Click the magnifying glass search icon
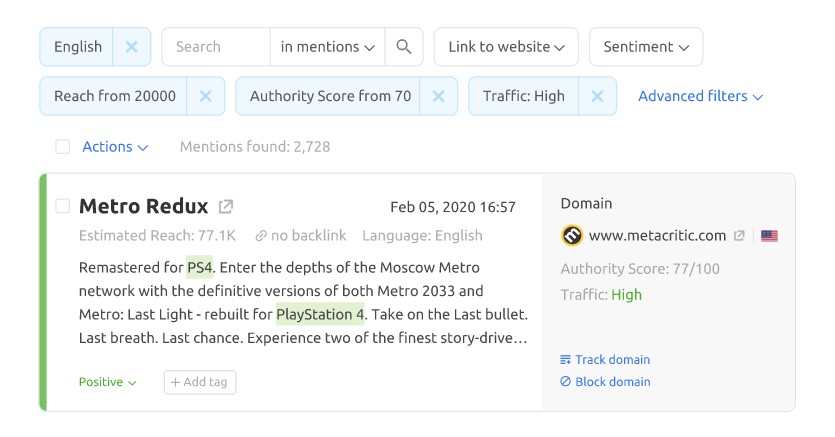Screen dimensions: 835x437 pos(404,47)
